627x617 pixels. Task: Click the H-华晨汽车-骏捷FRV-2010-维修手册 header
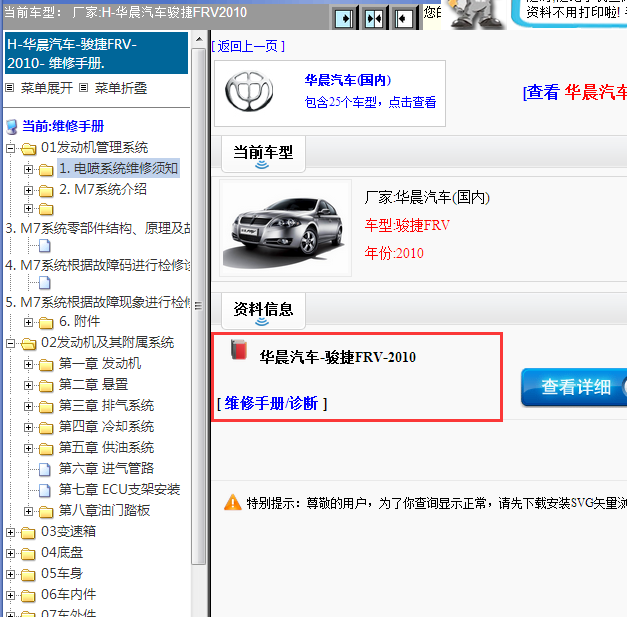(96, 53)
